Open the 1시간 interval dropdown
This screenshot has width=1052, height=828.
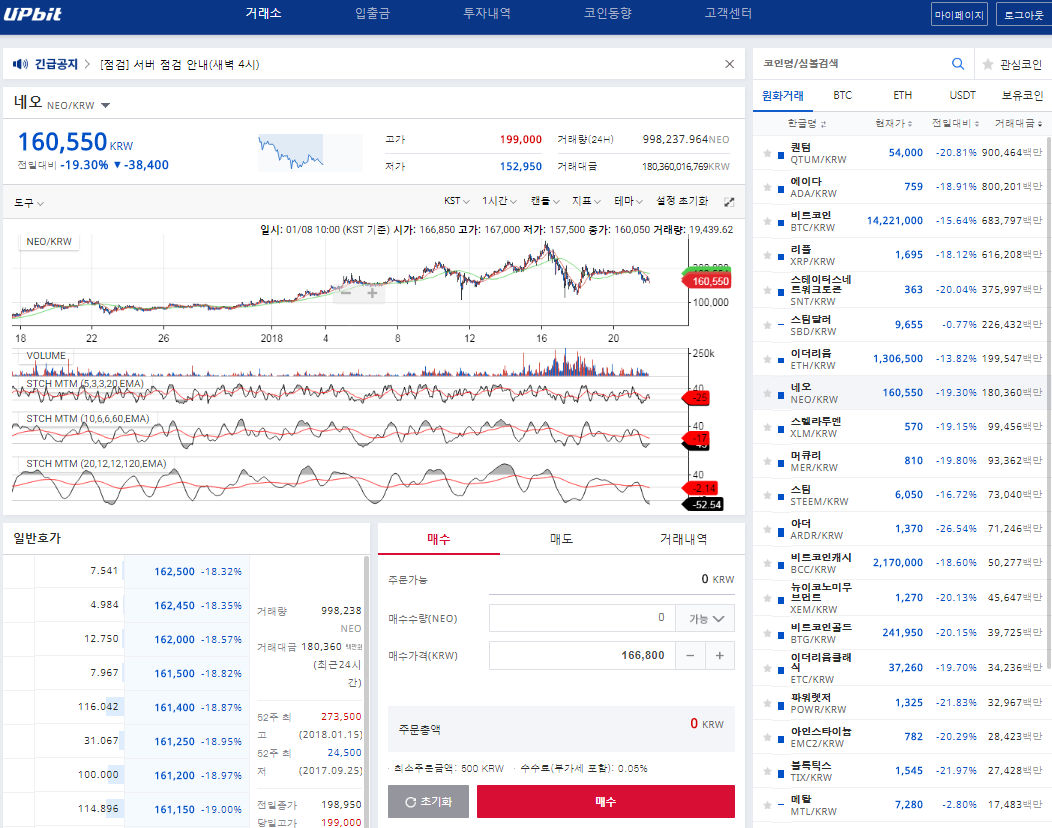click(499, 201)
